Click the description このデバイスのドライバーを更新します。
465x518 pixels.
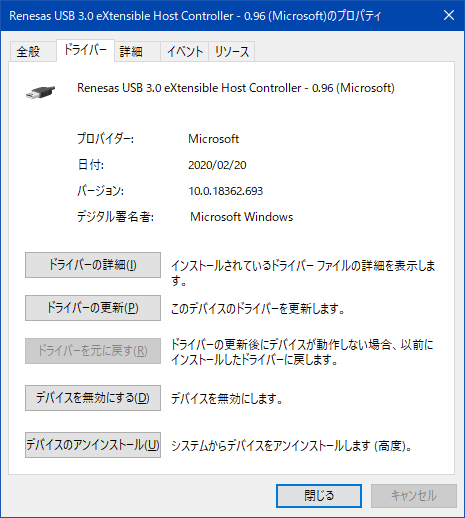(258, 308)
